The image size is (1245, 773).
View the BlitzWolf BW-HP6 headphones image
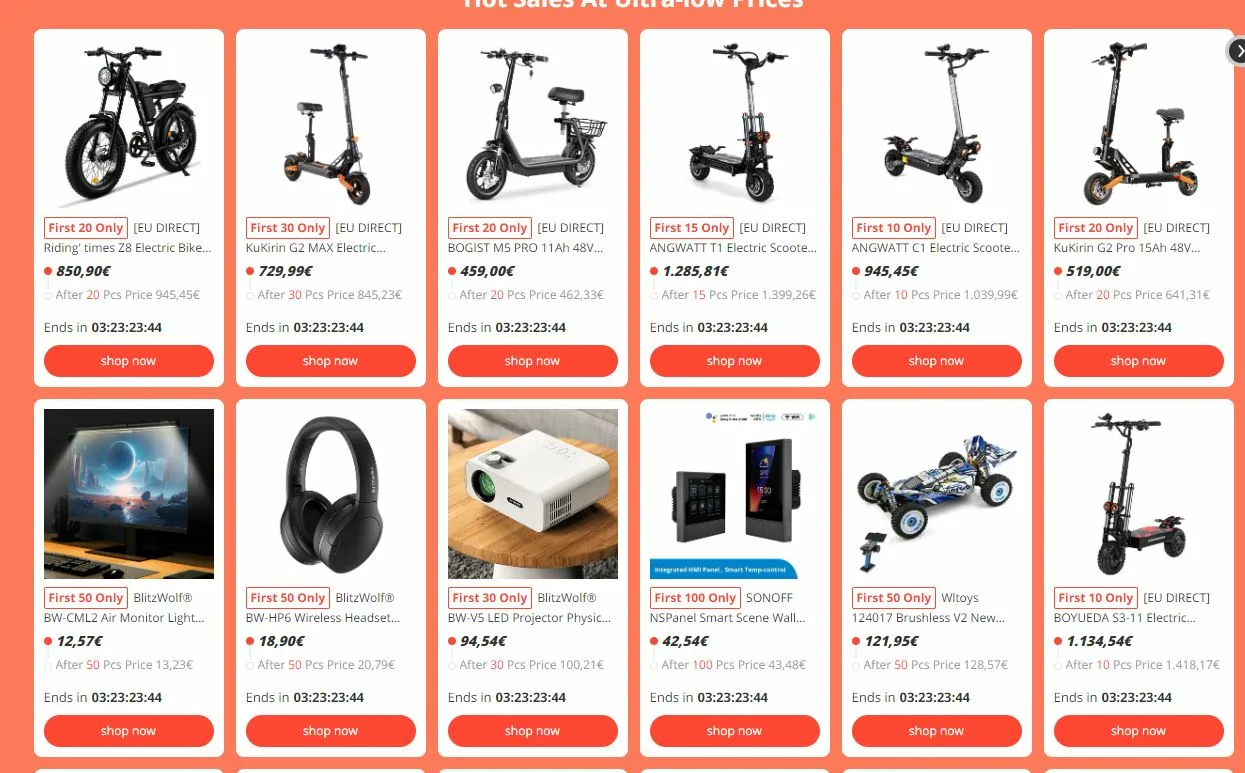[x=331, y=494]
